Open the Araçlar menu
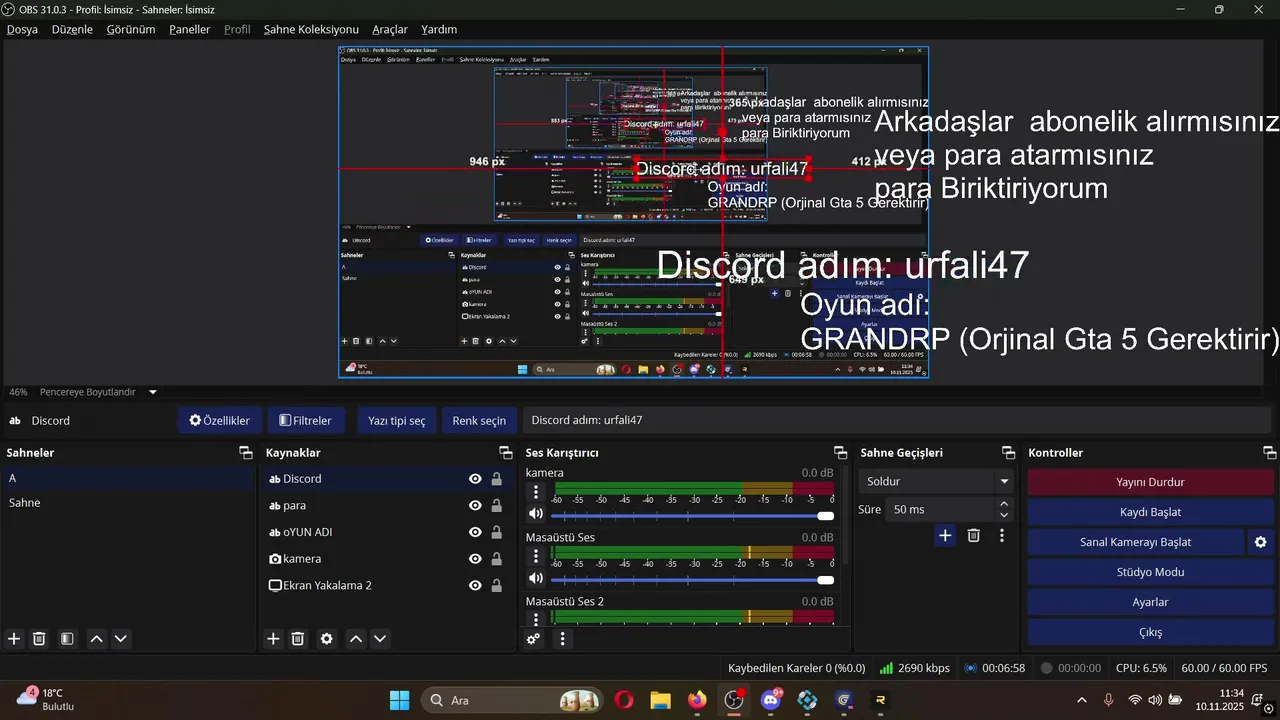Viewport: 1280px width, 720px height. [x=390, y=29]
